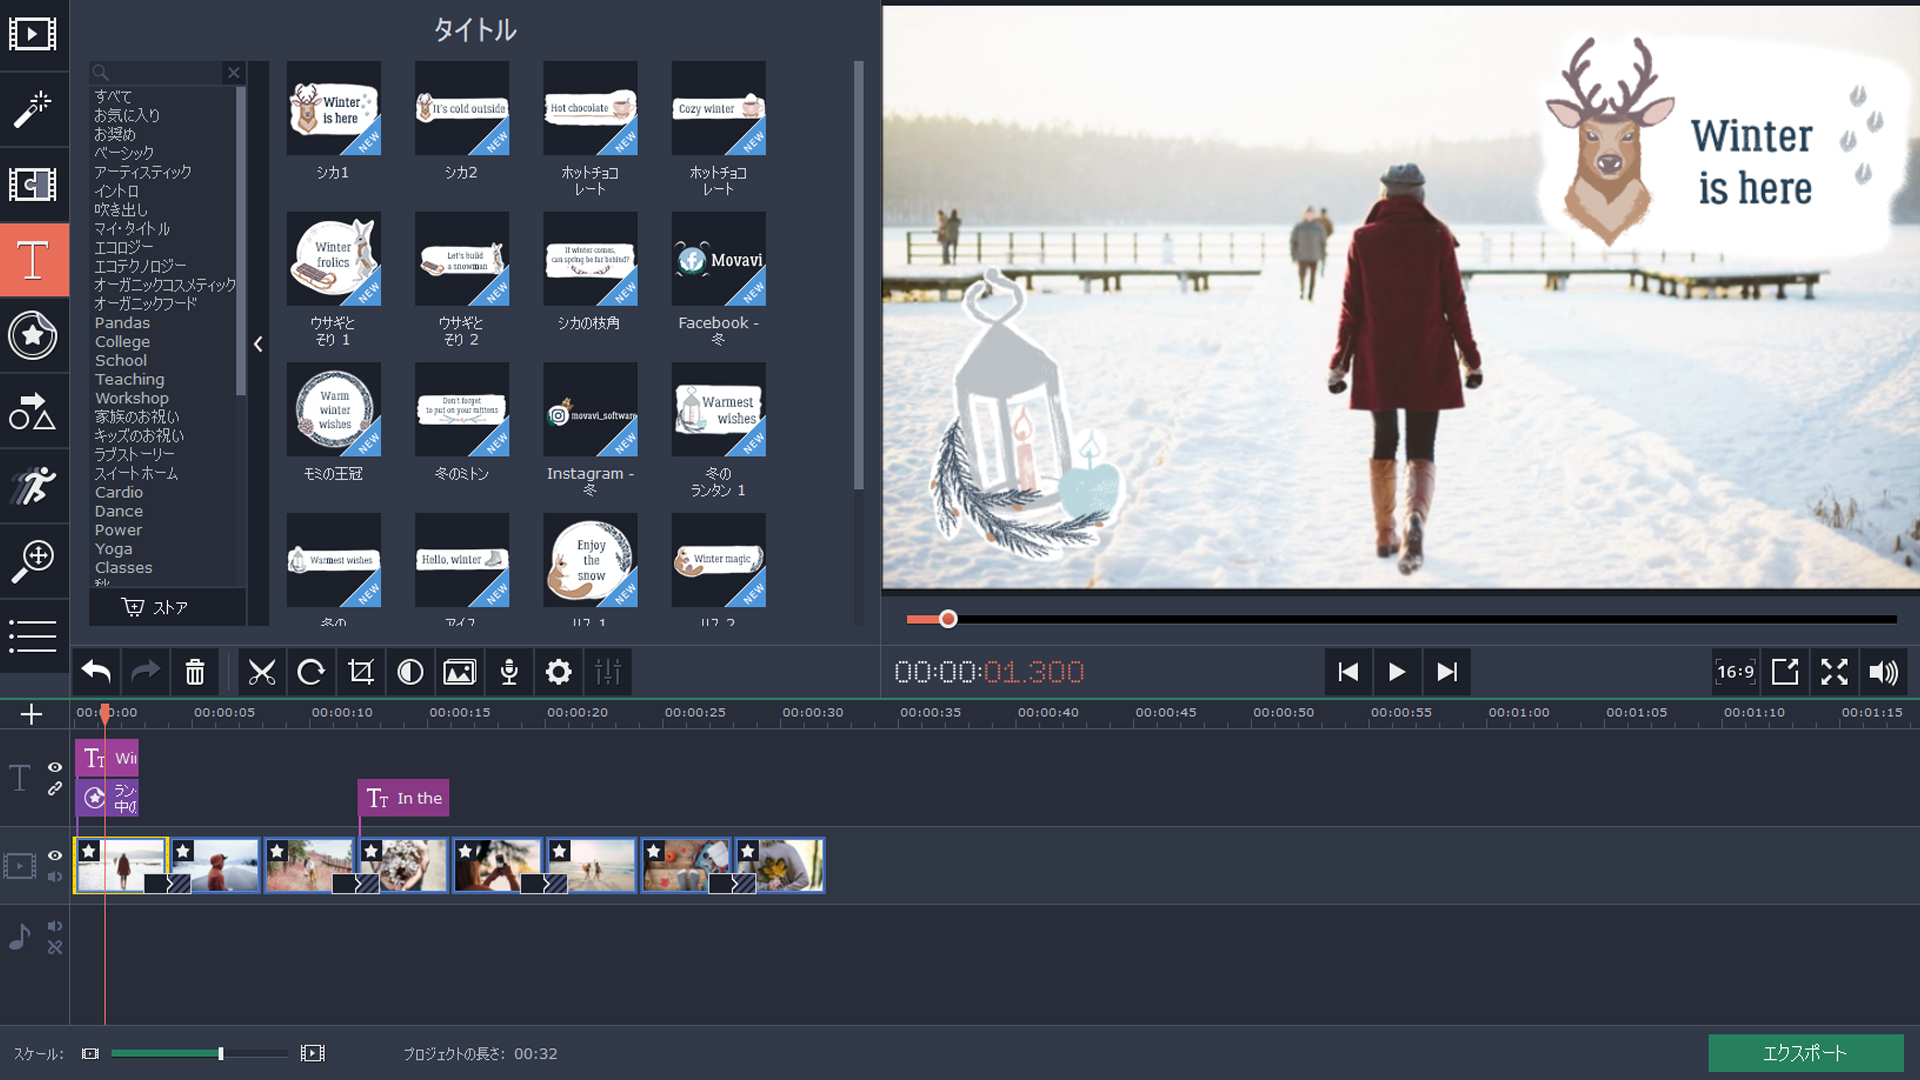Click the Record audio microphone icon
This screenshot has height=1080, width=1920.
coord(509,672)
